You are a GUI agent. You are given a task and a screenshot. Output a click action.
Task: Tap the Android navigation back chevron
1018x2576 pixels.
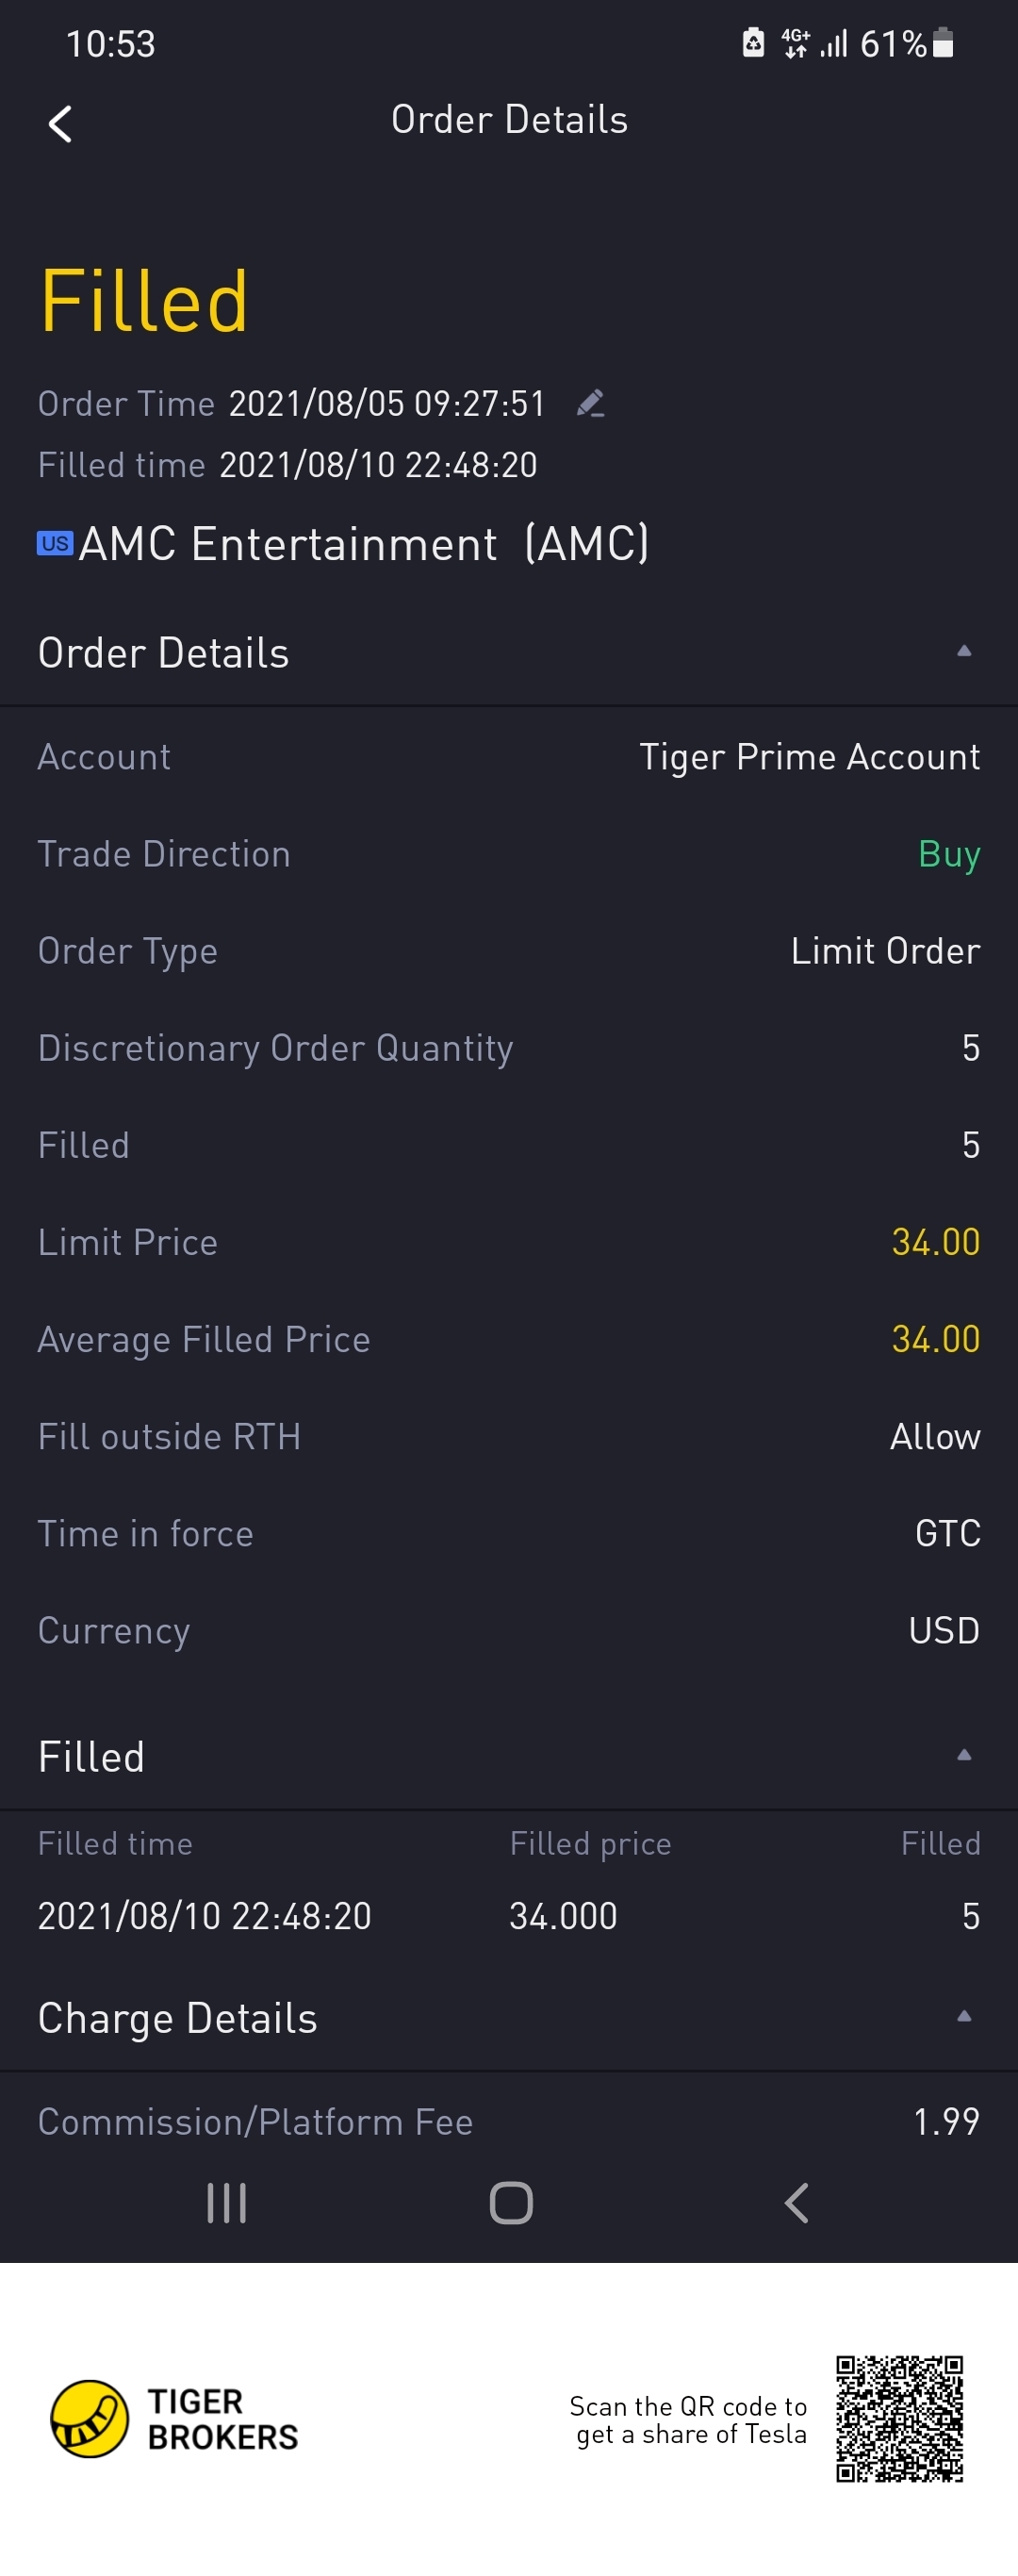pos(796,2202)
